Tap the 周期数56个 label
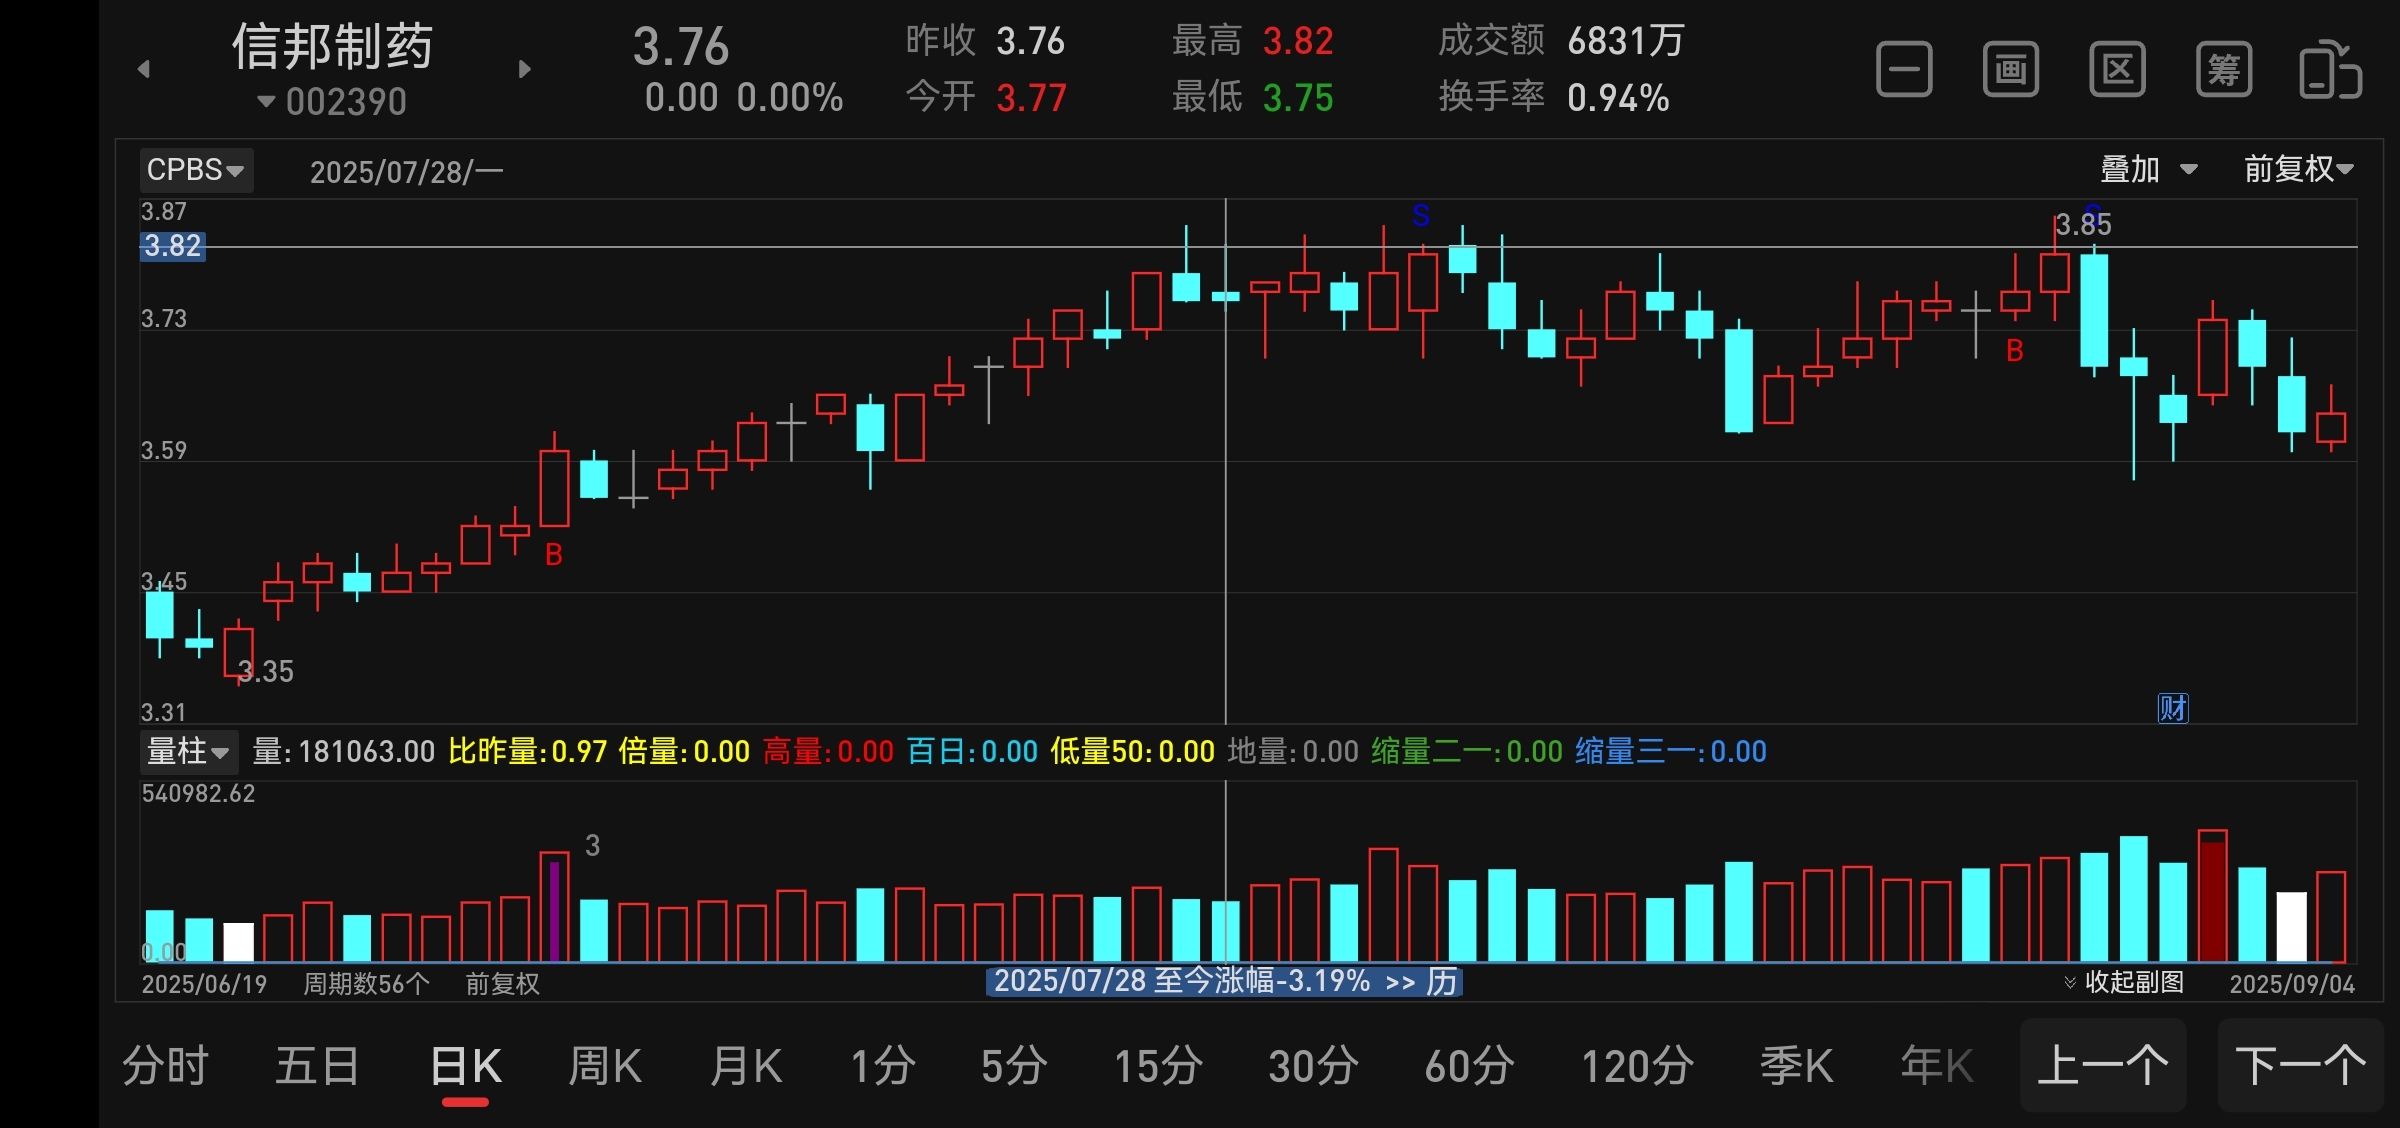The image size is (2400, 1128). pos(366,984)
